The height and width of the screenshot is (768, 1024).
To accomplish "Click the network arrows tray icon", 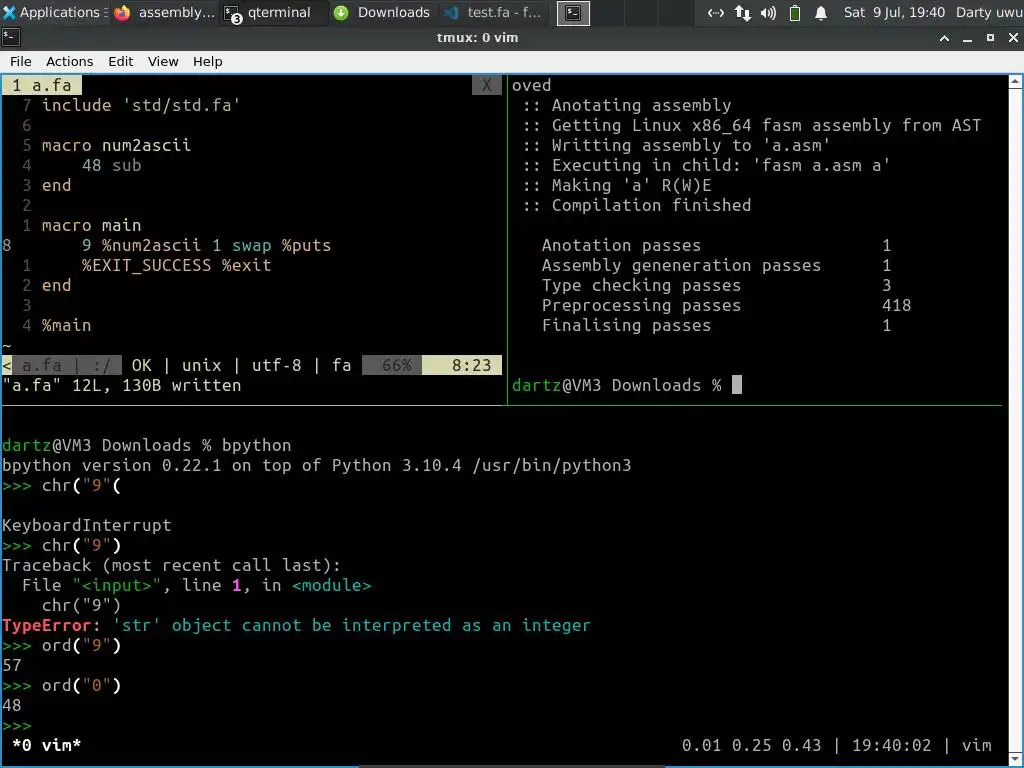I will click(x=716, y=12).
